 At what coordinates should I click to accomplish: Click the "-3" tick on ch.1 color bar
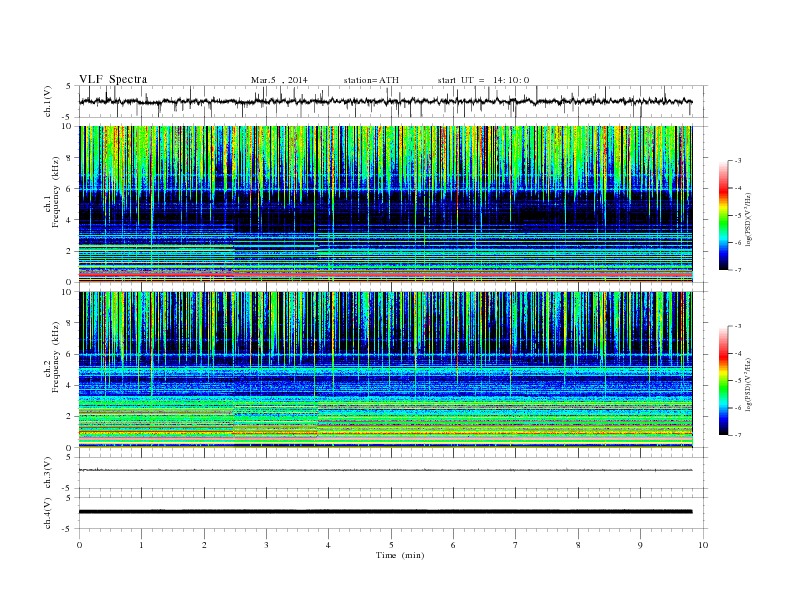pyautogui.click(x=738, y=161)
